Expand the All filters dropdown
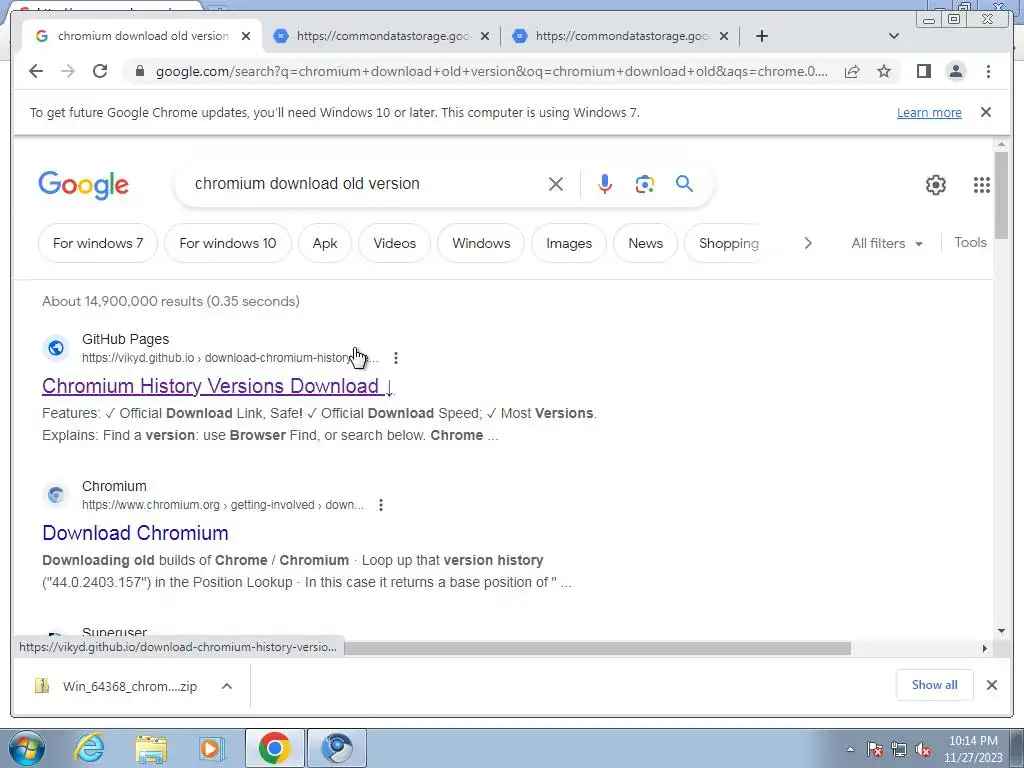Screen dimensions: 1024x768 click(887, 243)
